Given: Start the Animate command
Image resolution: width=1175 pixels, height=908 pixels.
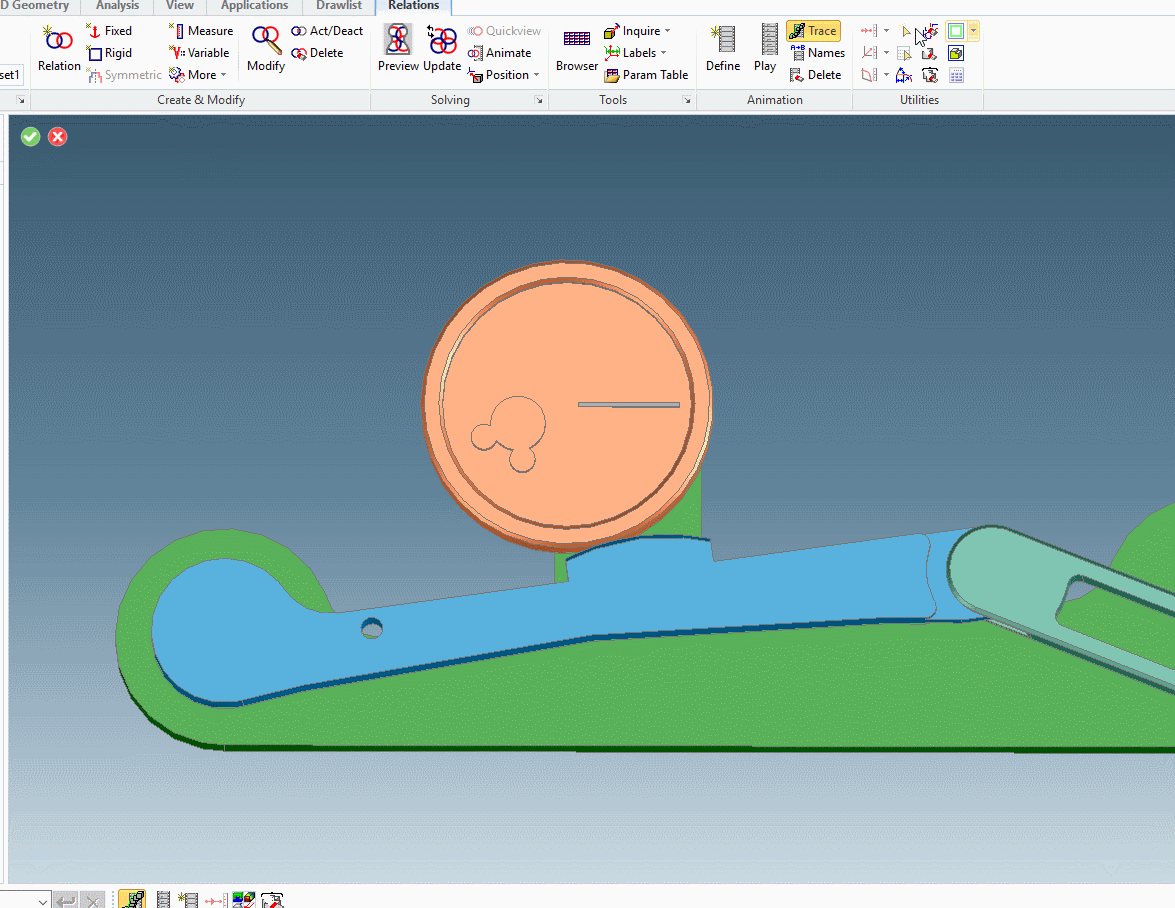Looking at the screenshot, I should [x=499, y=53].
